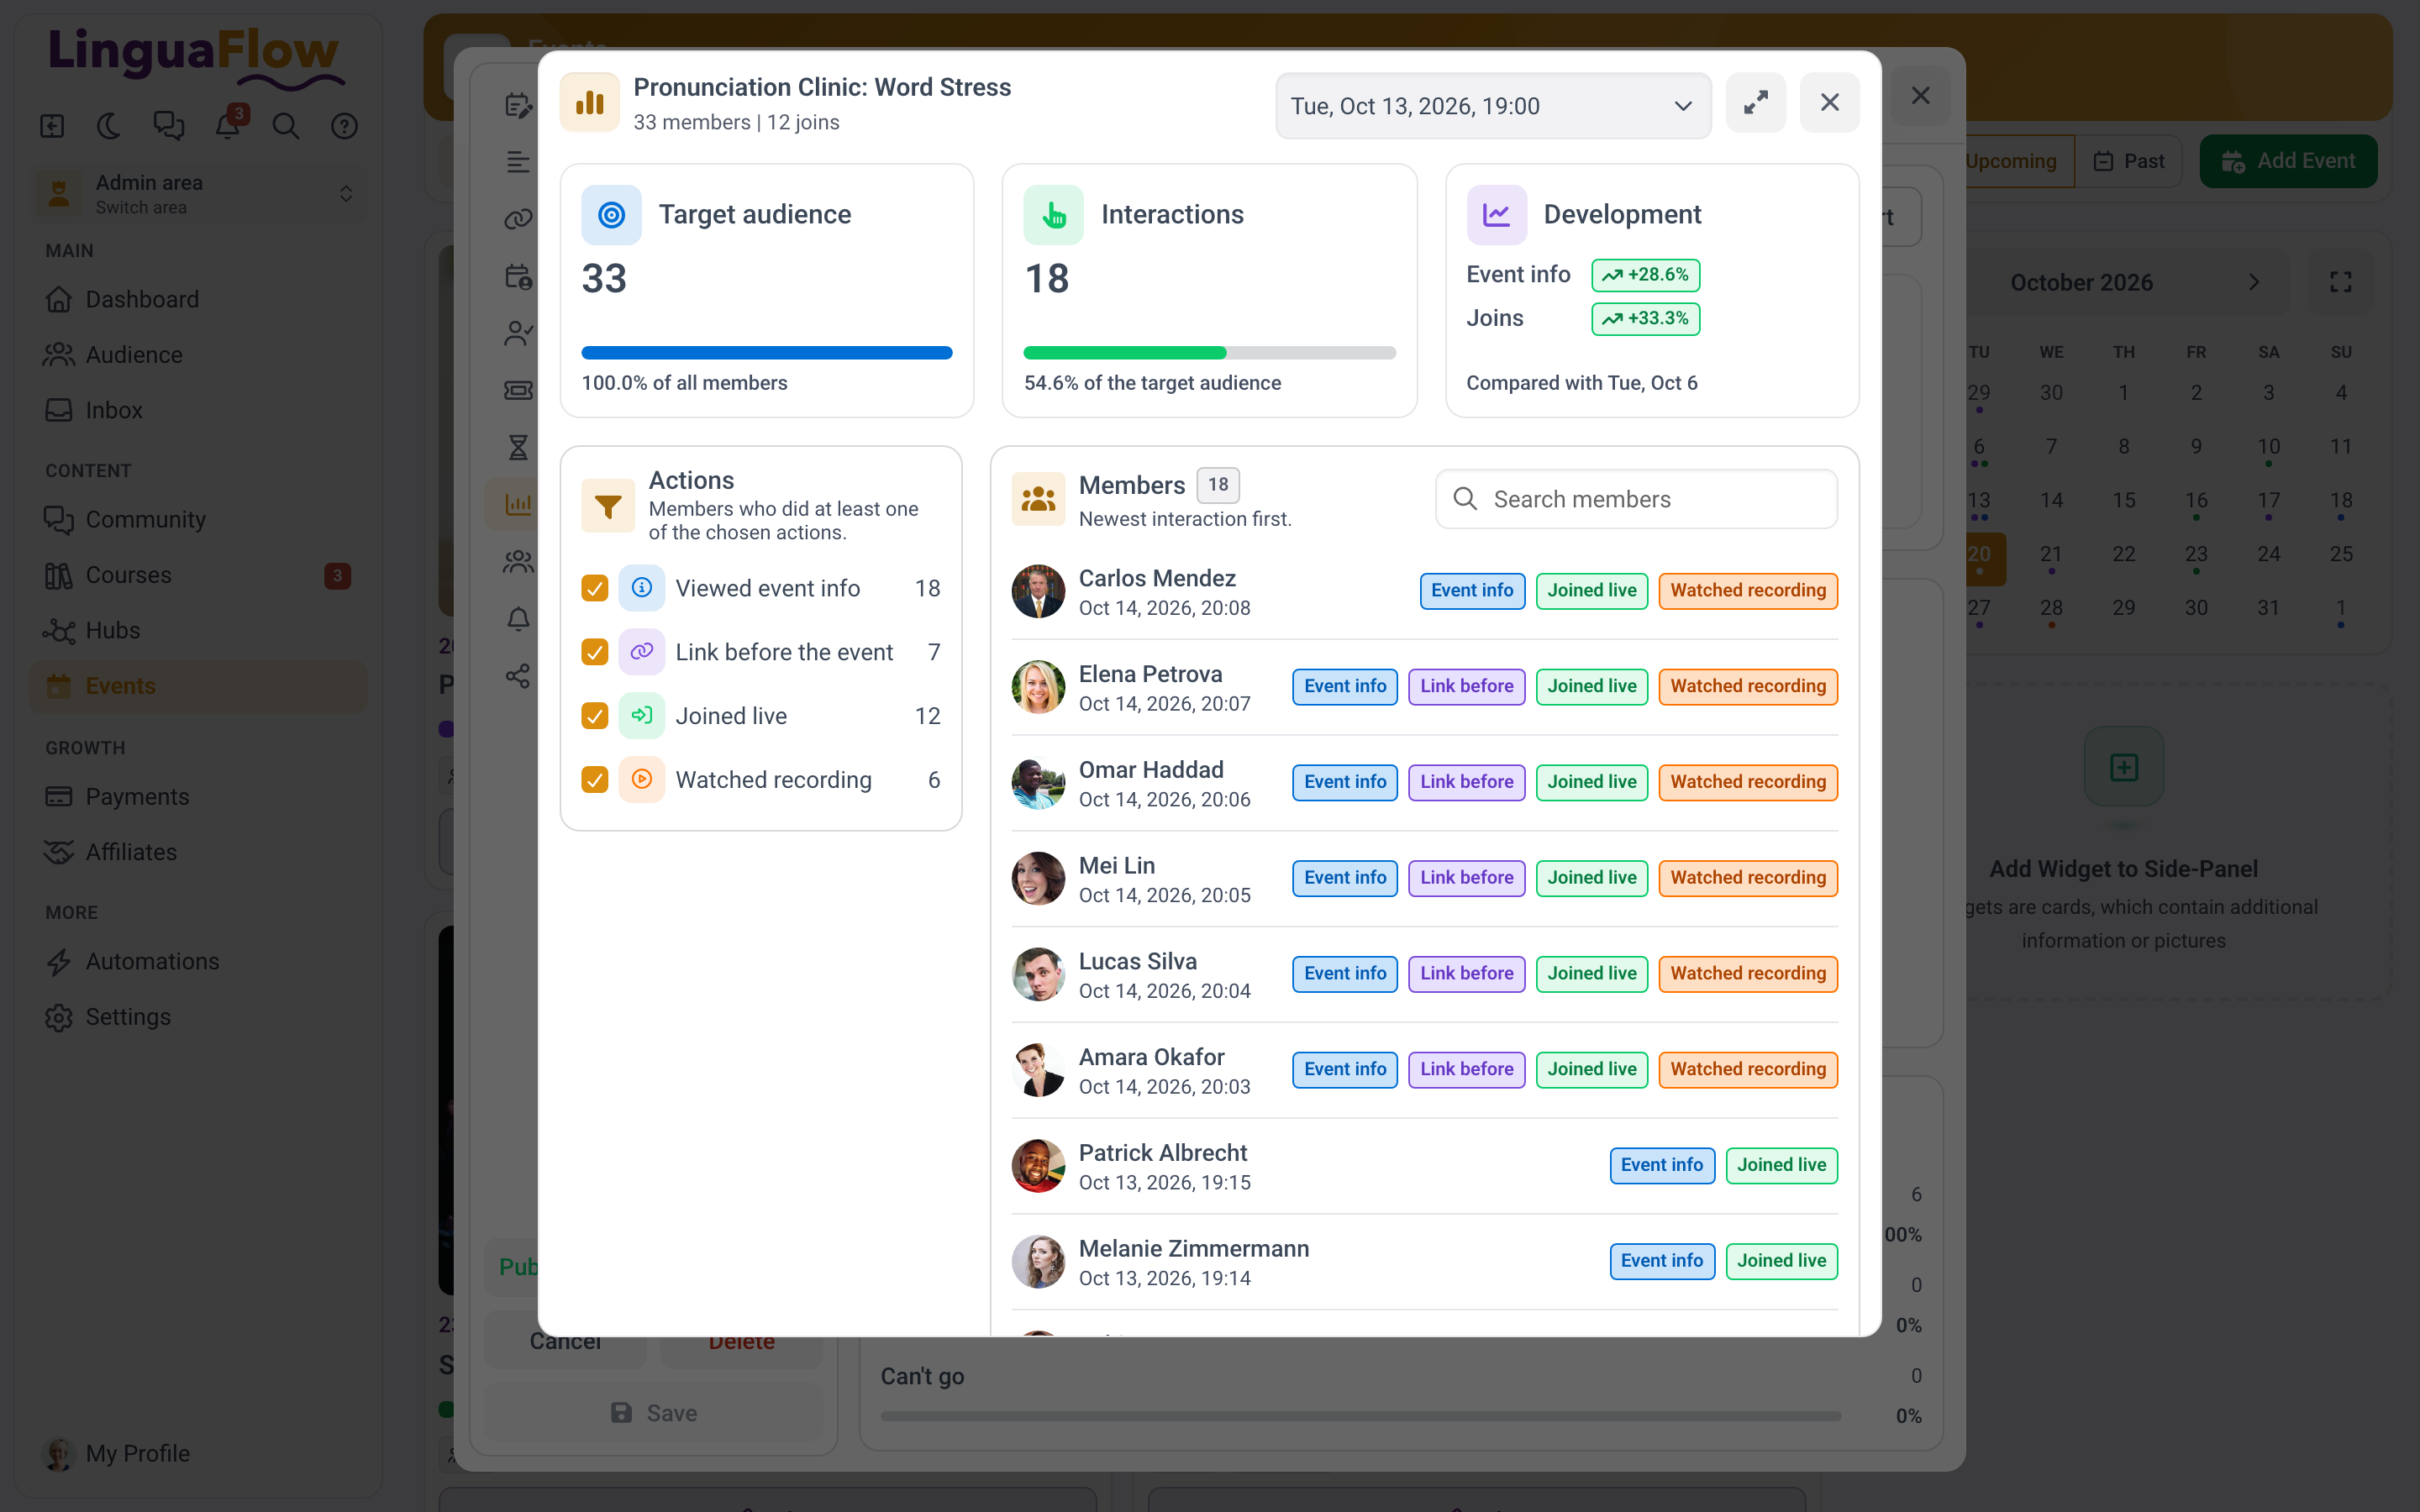This screenshot has width=2420, height=1512.
Task: Click the Target audience icon
Action: pos(611,215)
